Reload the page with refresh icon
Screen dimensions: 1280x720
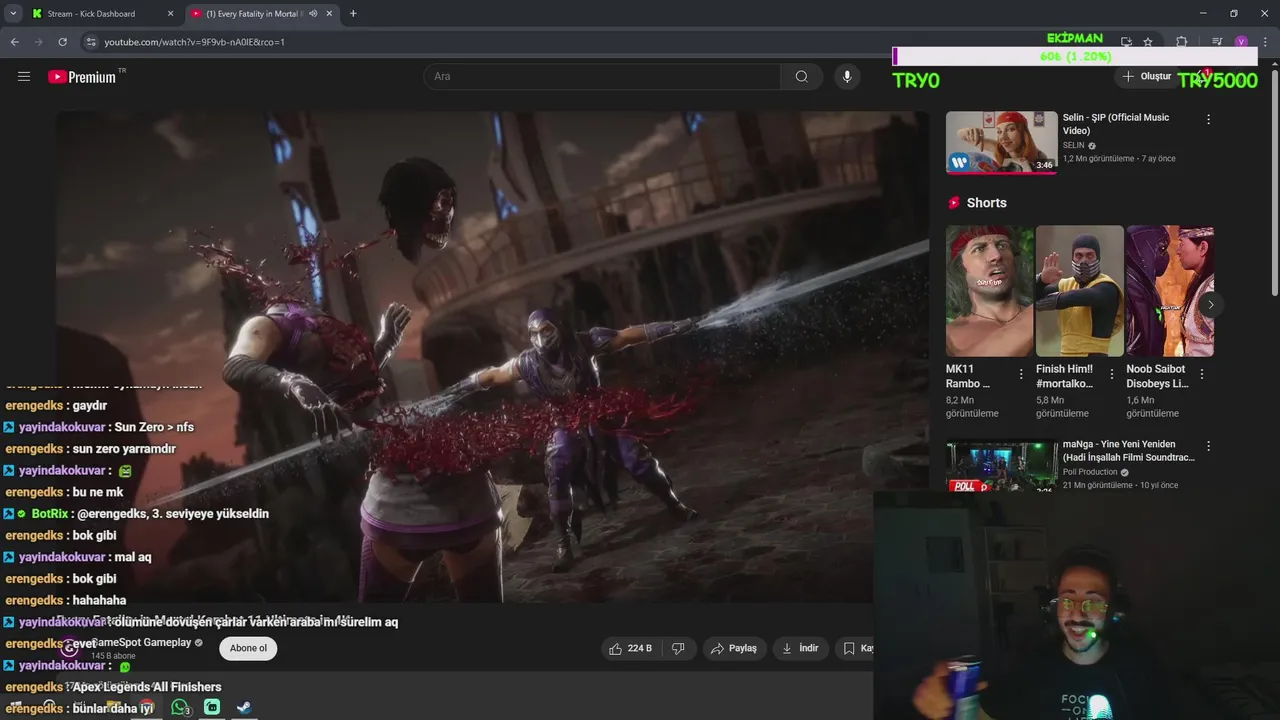click(62, 42)
